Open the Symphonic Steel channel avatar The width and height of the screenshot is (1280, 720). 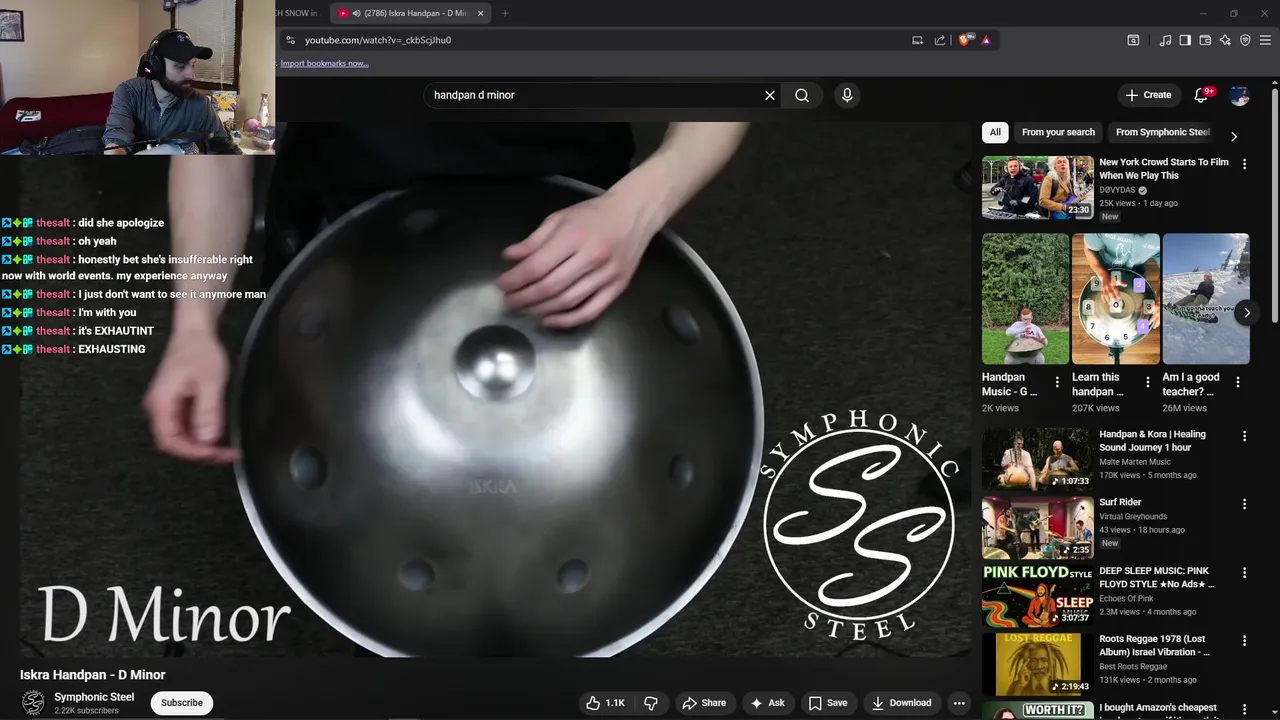coord(33,703)
